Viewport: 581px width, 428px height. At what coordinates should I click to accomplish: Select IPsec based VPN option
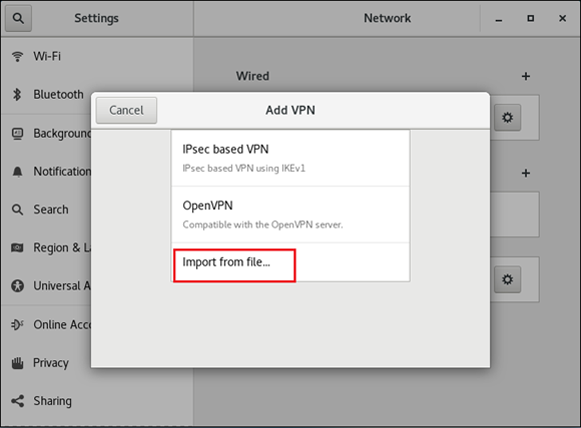coord(290,158)
